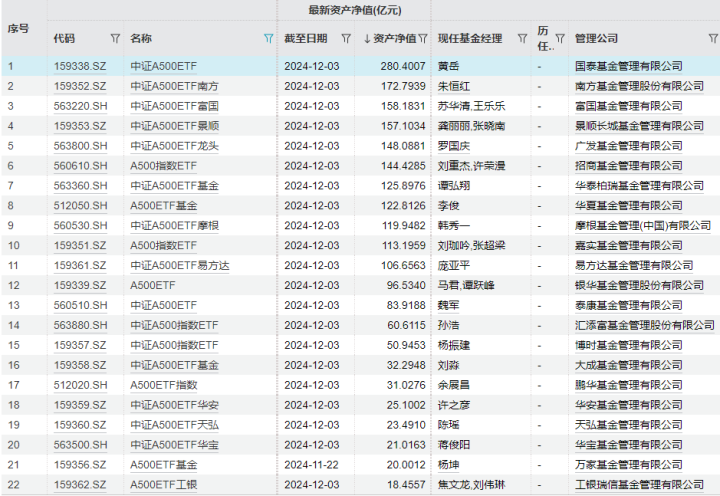Image resolution: width=720 pixels, height=496 pixels.
Task: Click the 管理公司 column header label
Action: pos(596,39)
